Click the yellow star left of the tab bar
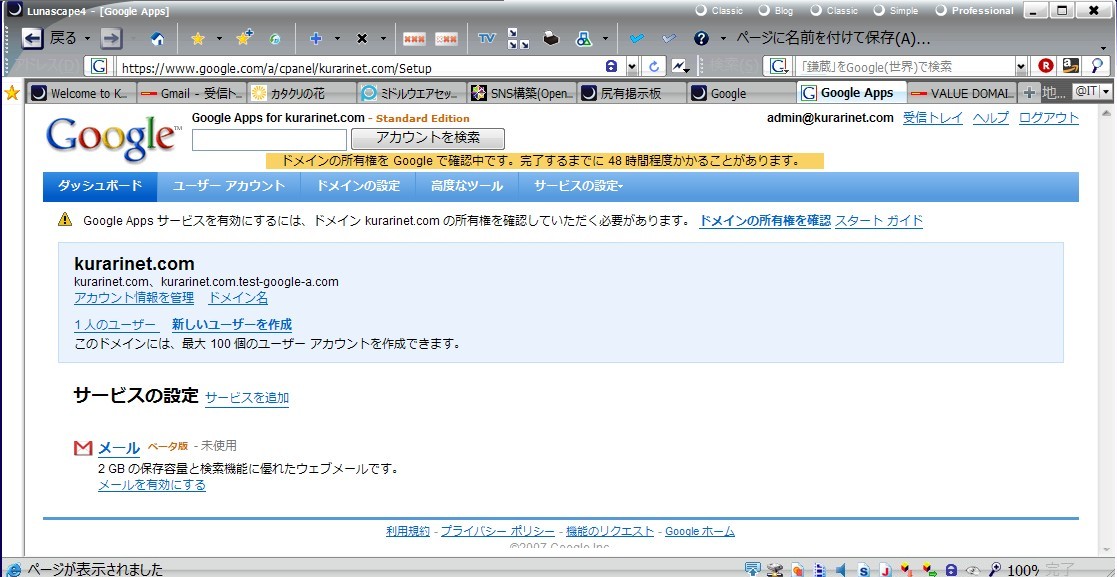 (11, 93)
